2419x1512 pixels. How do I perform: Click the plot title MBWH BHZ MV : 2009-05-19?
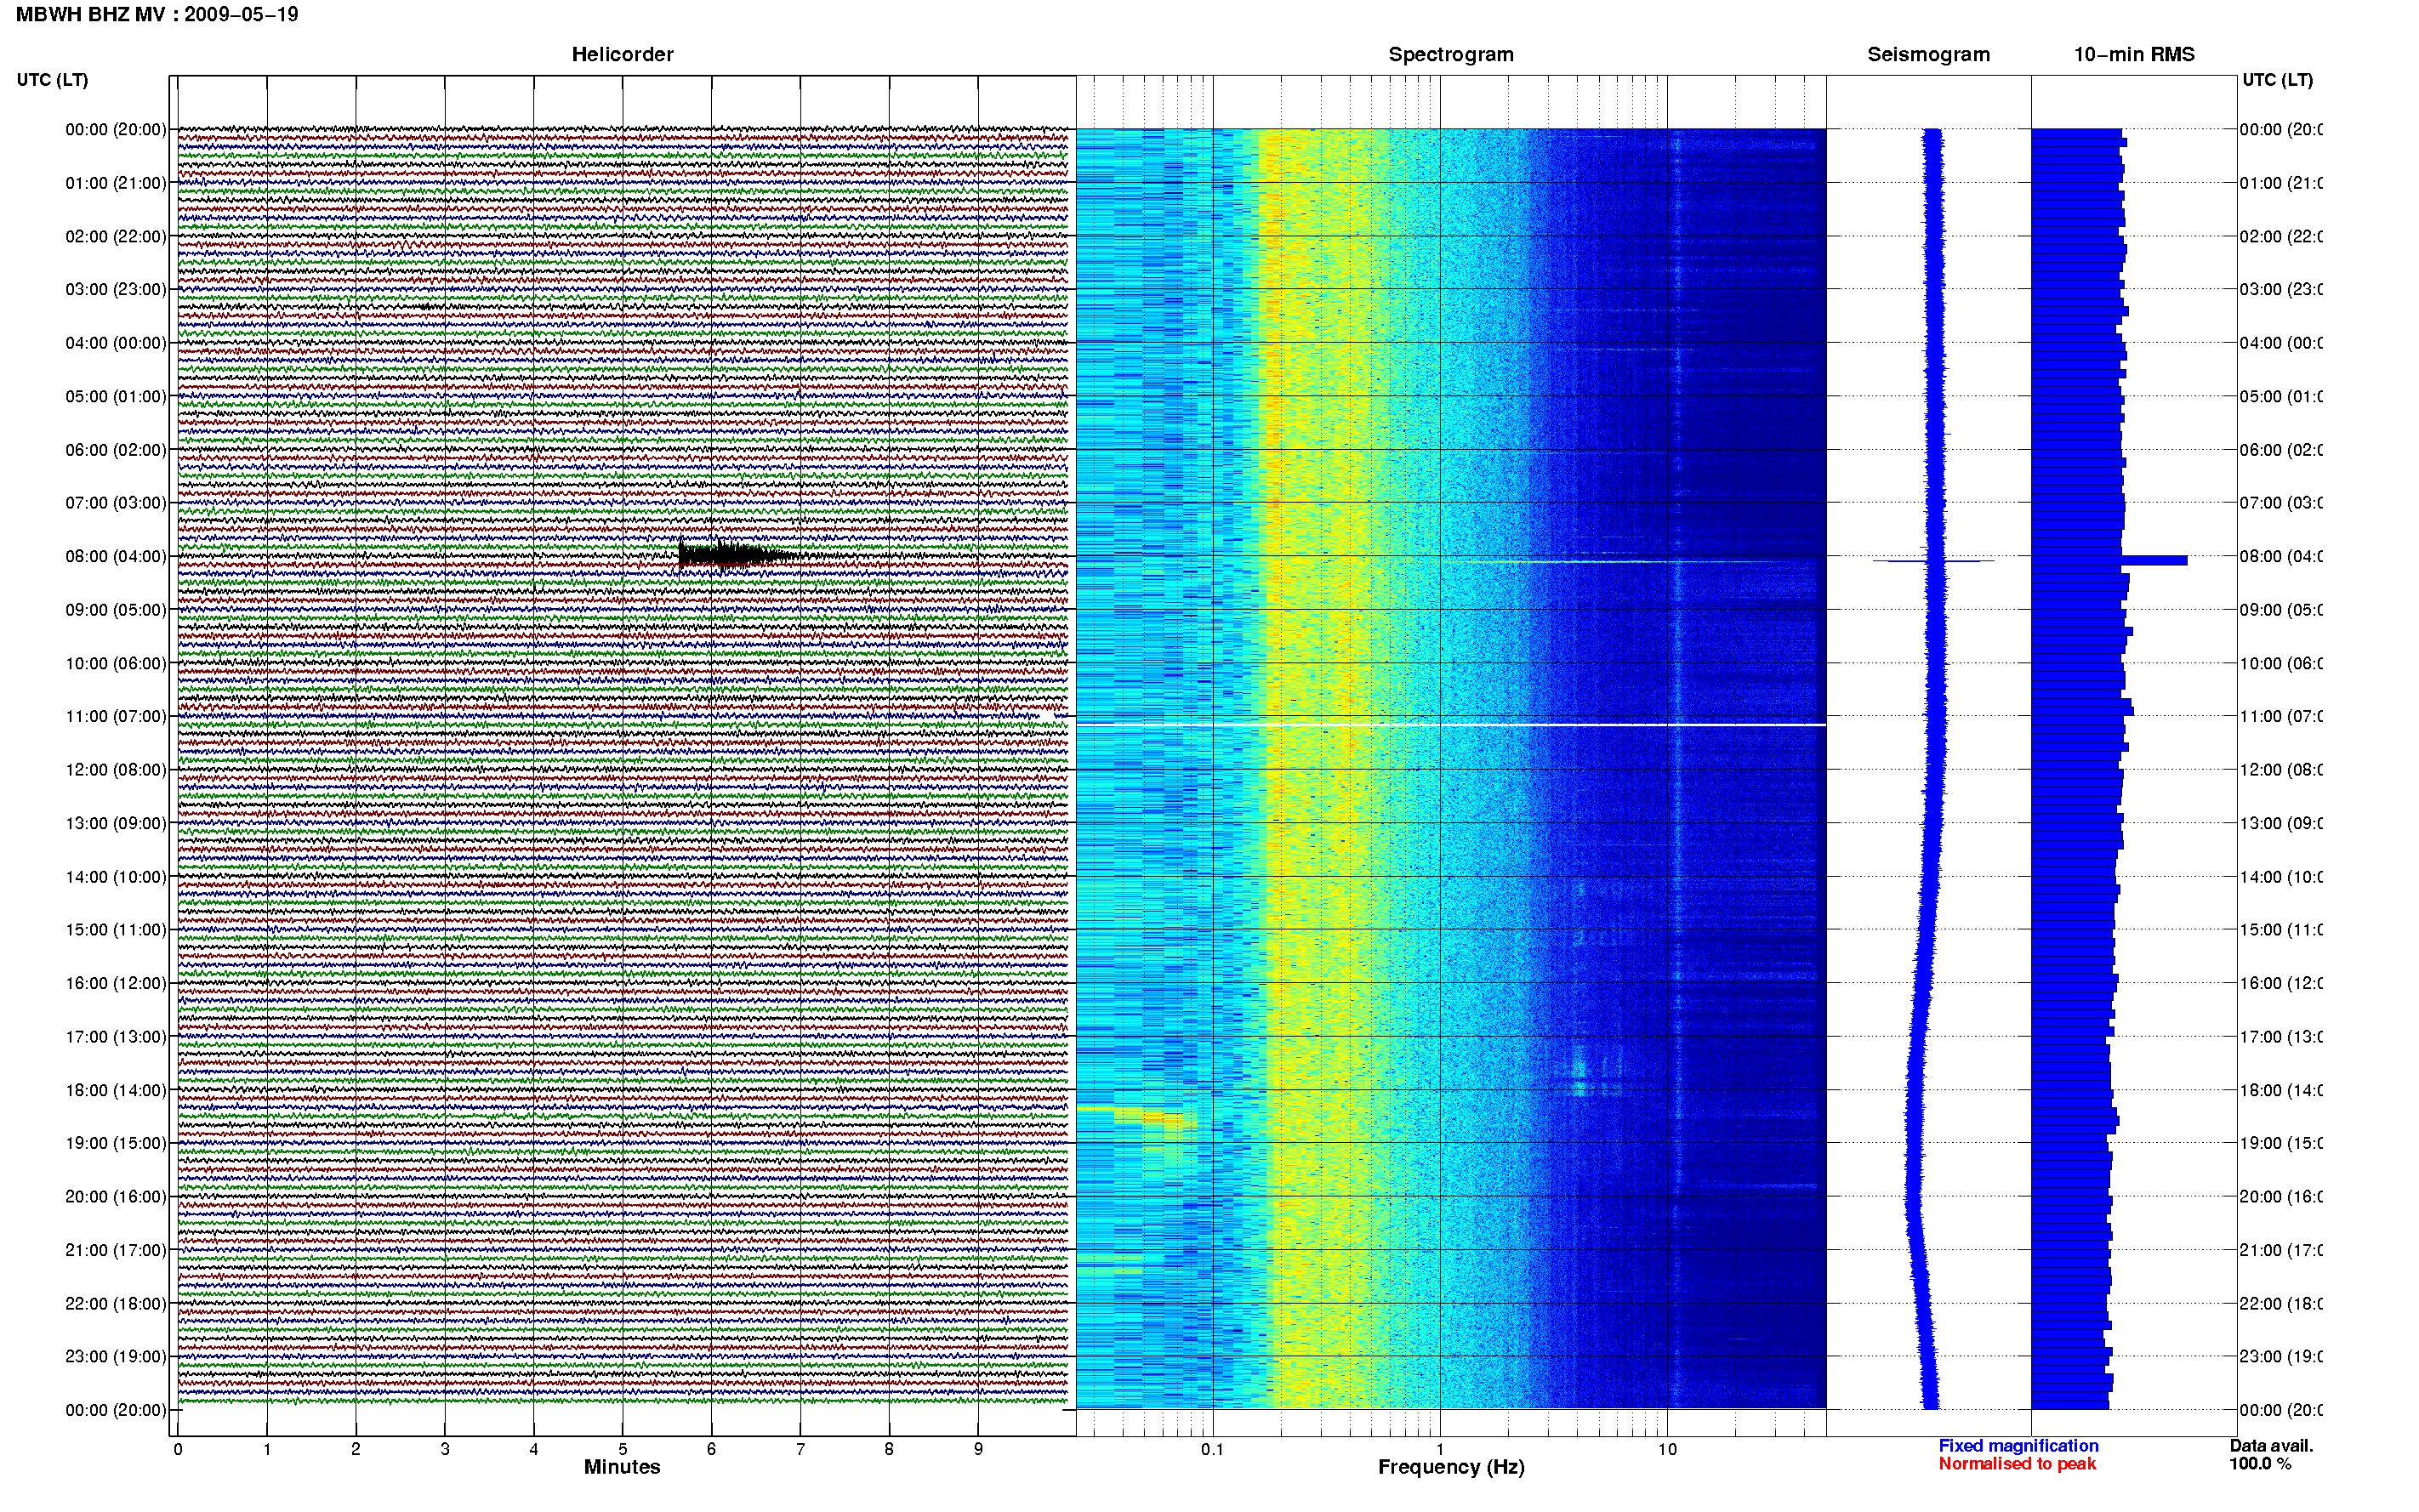[x=157, y=14]
